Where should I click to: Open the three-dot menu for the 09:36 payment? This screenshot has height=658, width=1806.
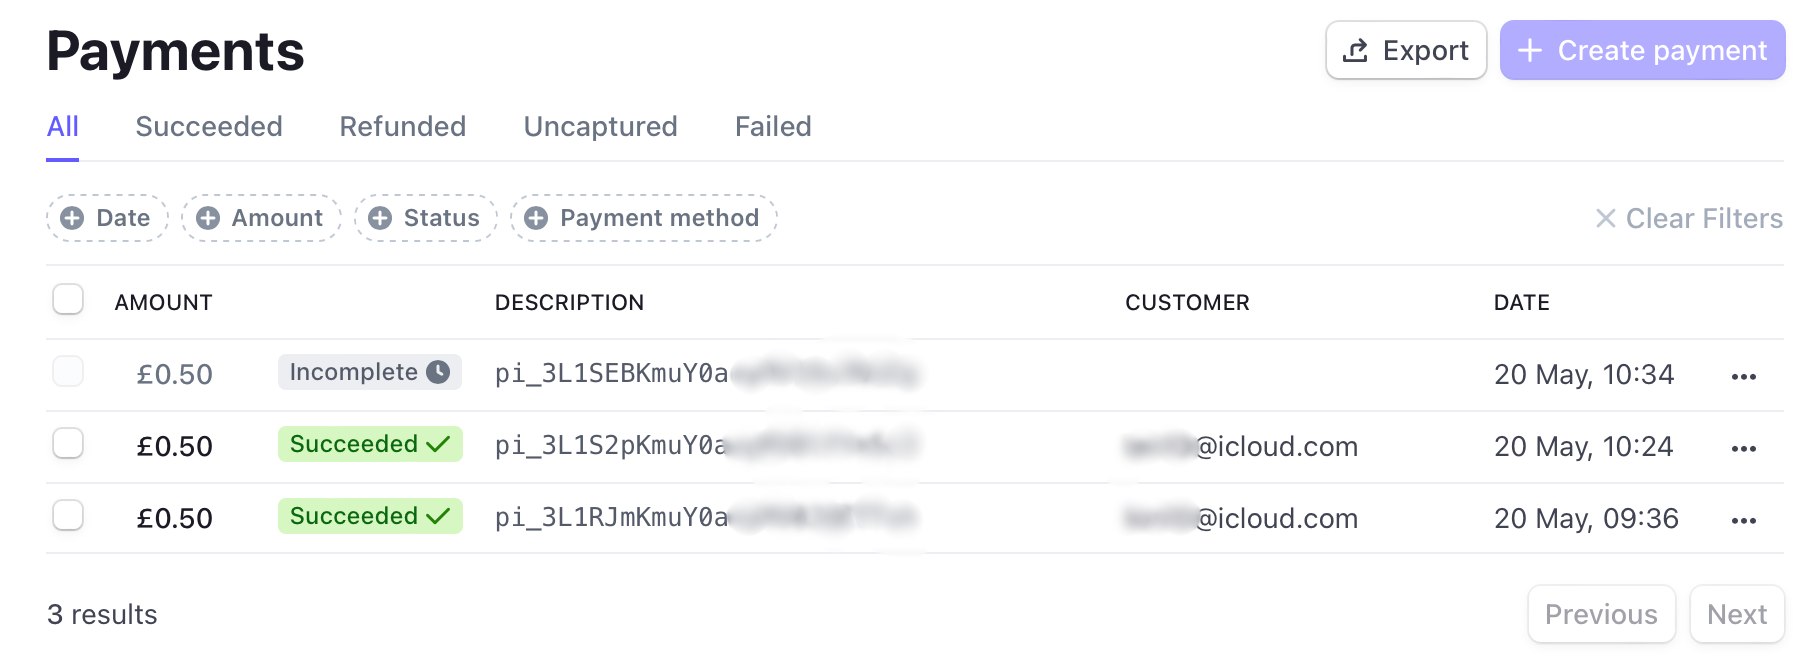pos(1743,520)
